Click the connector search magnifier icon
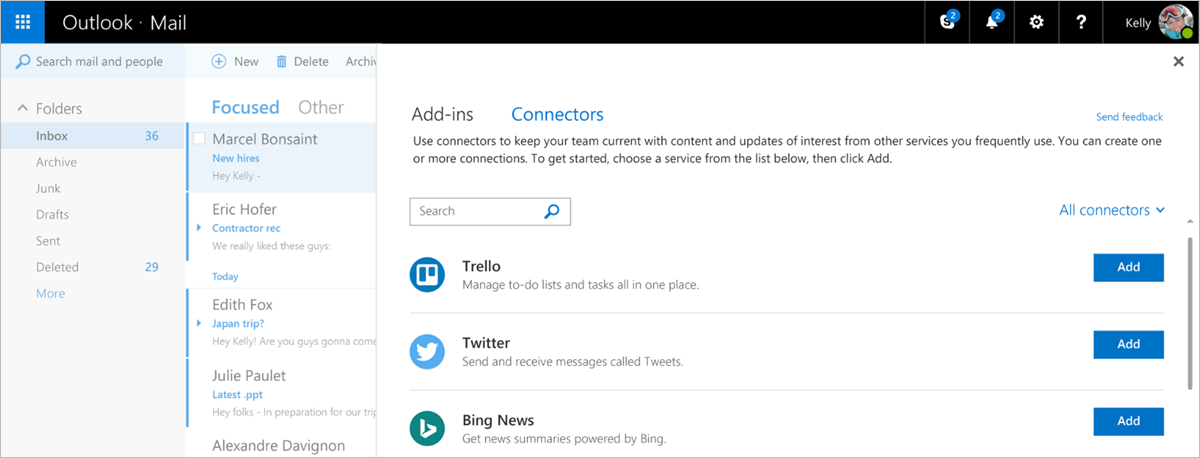The image size is (1200, 458). (552, 211)
